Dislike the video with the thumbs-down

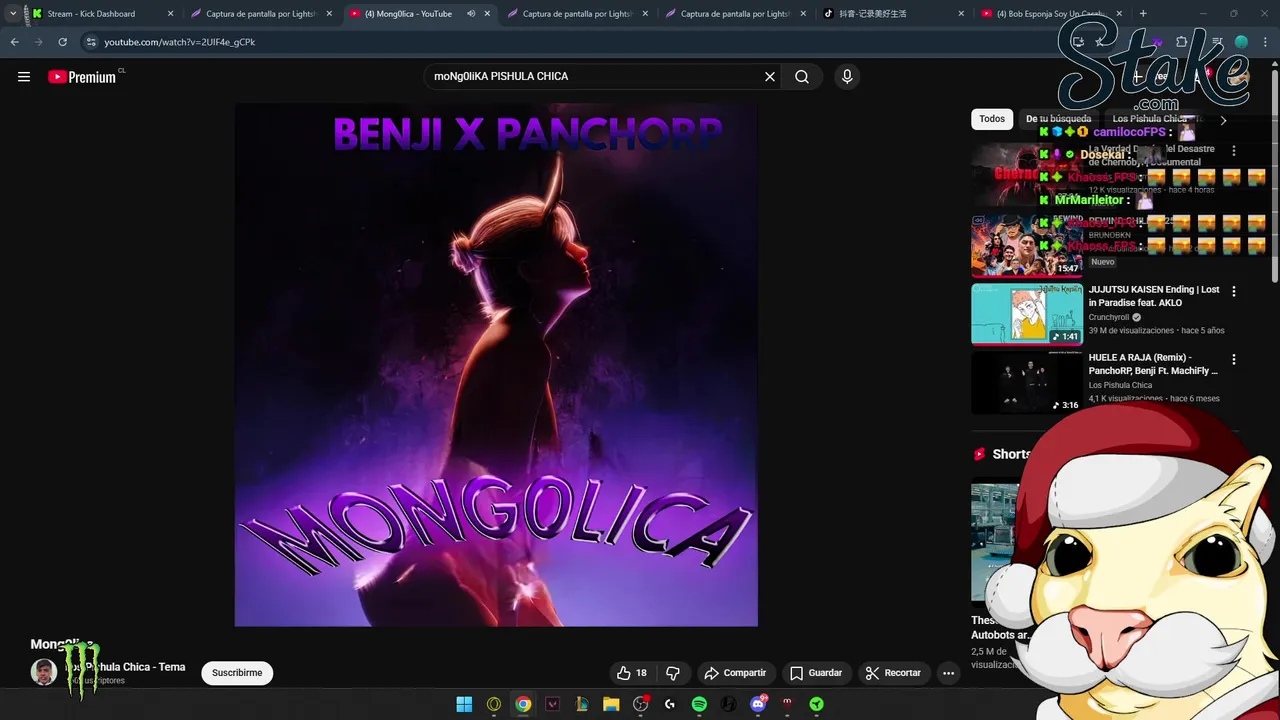[673, 673]
